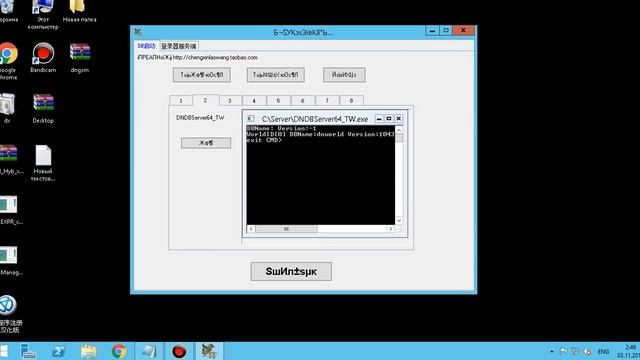This screenshot has height=360, width=640.
Task: Open the console window system menu icon
Action: [x=250, y=119]
